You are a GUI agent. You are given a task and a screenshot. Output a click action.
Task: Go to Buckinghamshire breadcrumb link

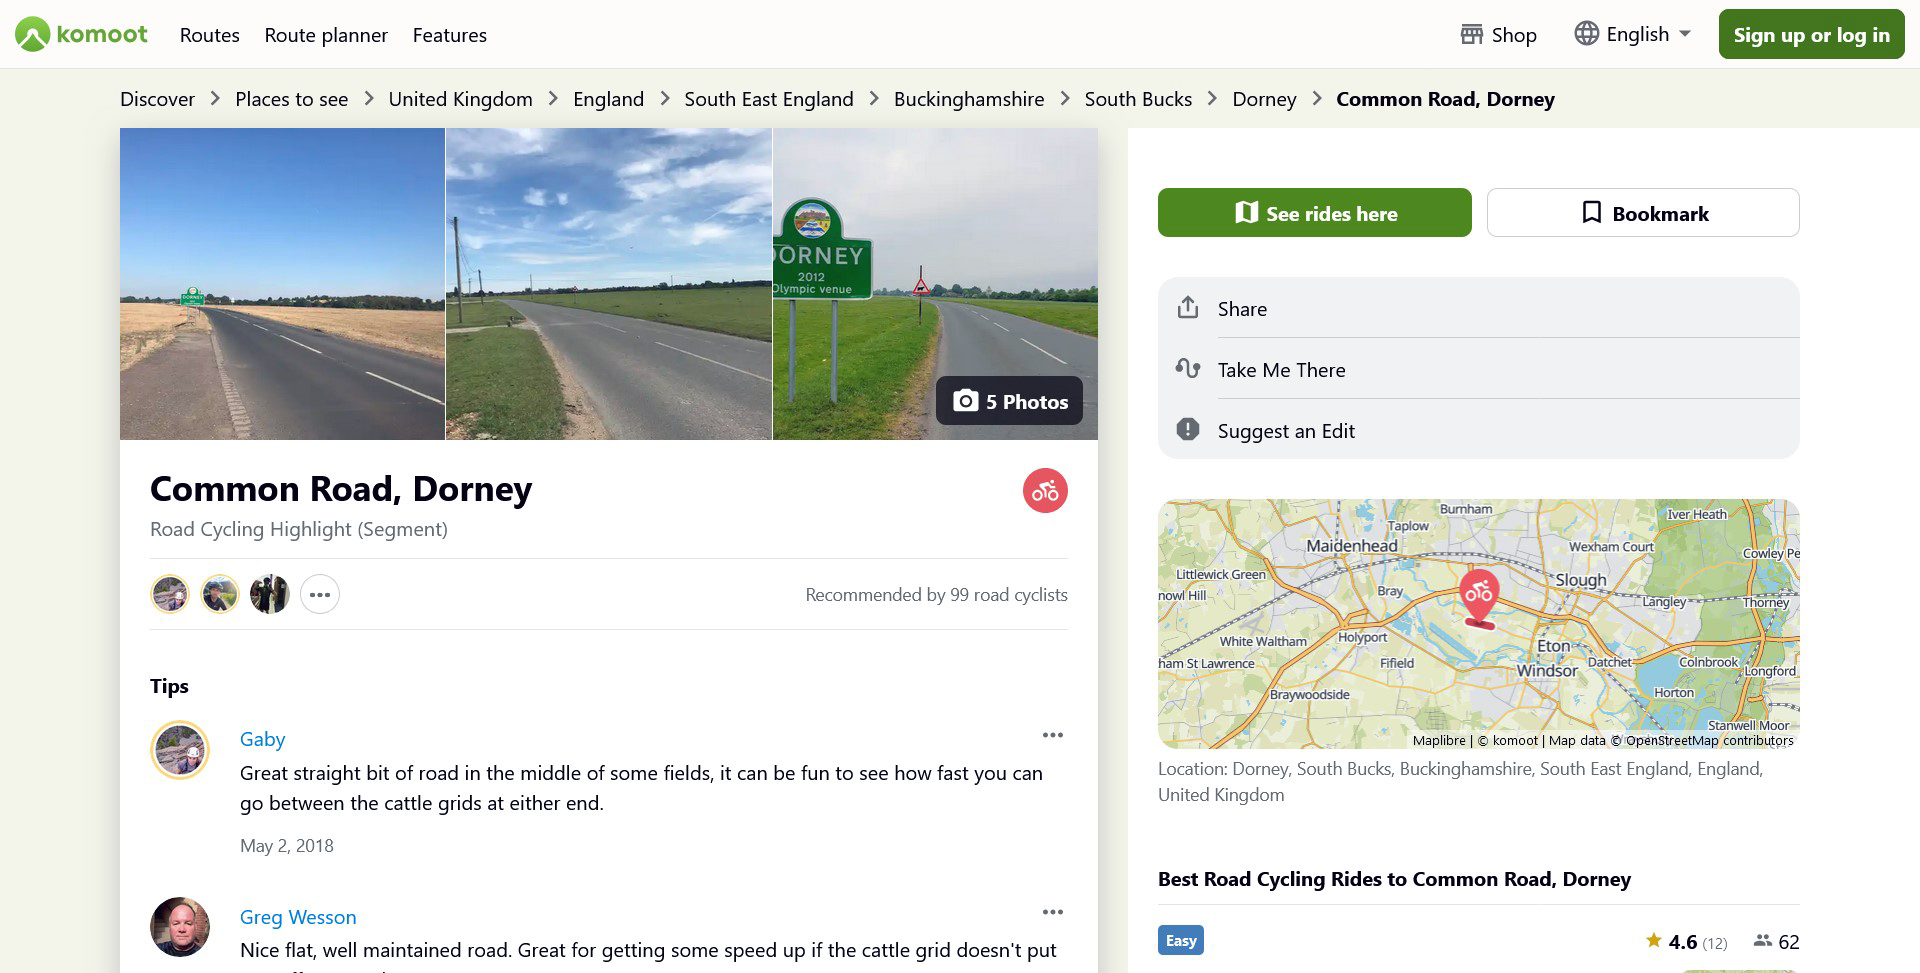click(x=969, y=99)
